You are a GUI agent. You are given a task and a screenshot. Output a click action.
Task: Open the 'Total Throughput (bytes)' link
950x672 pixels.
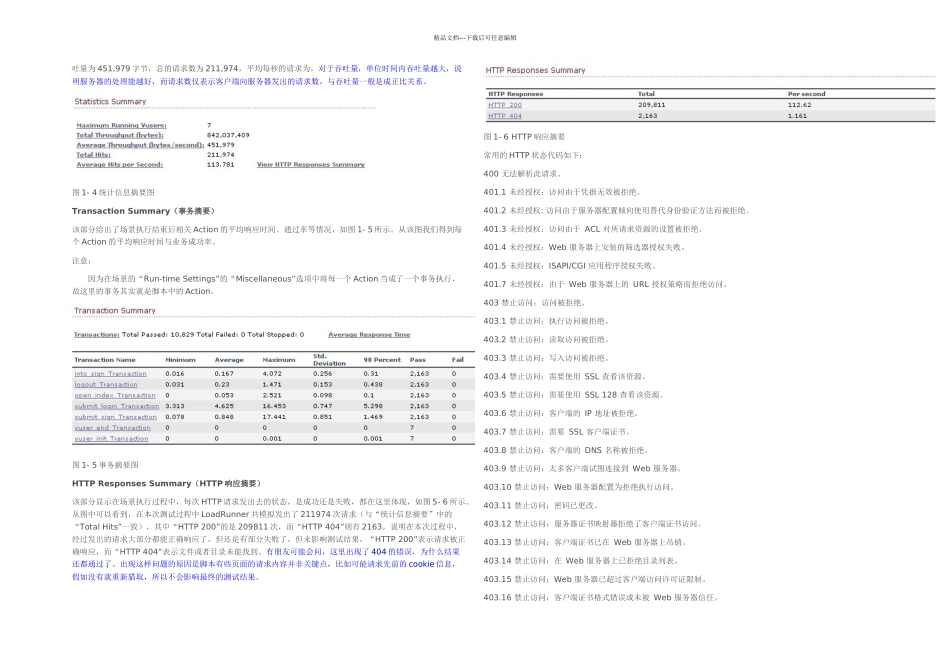[x=120, y=135]
